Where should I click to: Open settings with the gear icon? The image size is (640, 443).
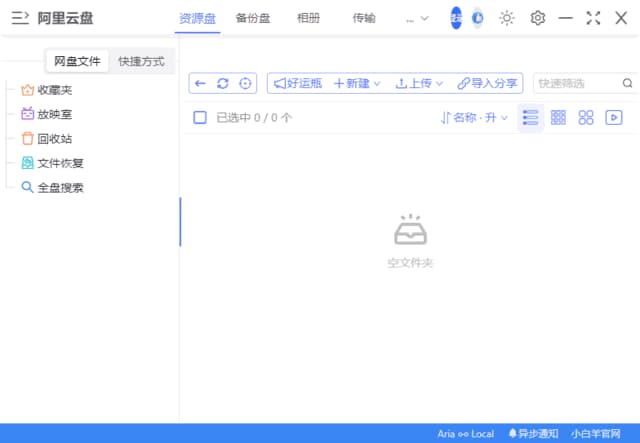(538, 18)
